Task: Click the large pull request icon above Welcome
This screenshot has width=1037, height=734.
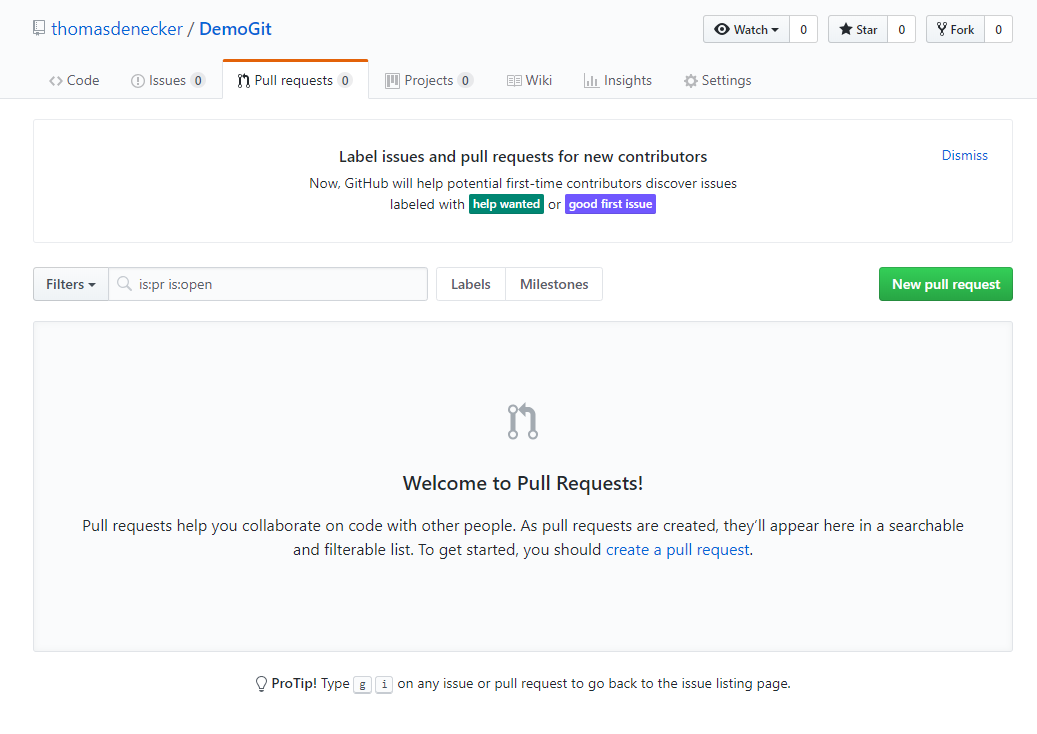Action: pos(522,421)
